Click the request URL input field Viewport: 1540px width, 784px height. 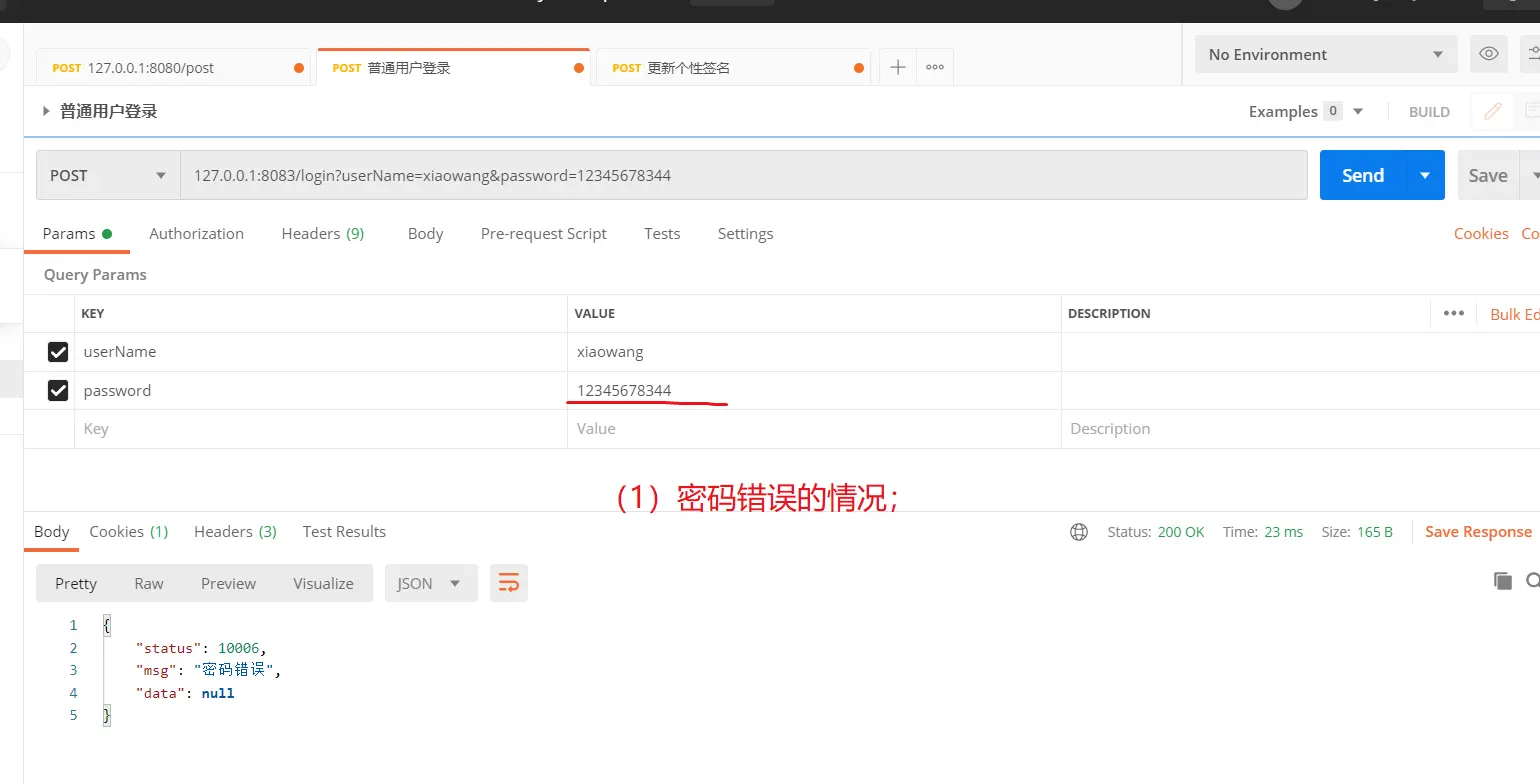740,175
